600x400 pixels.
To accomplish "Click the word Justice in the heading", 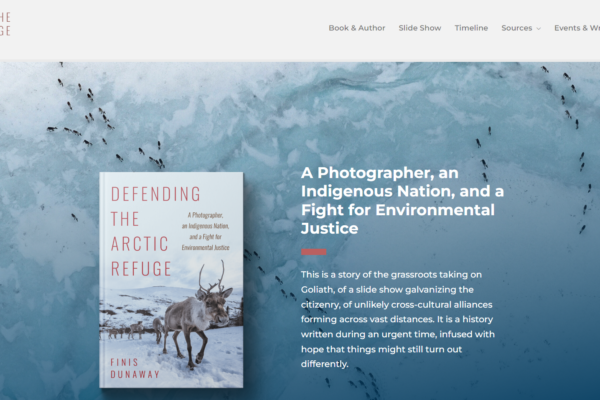I will [x=329, y=229].
